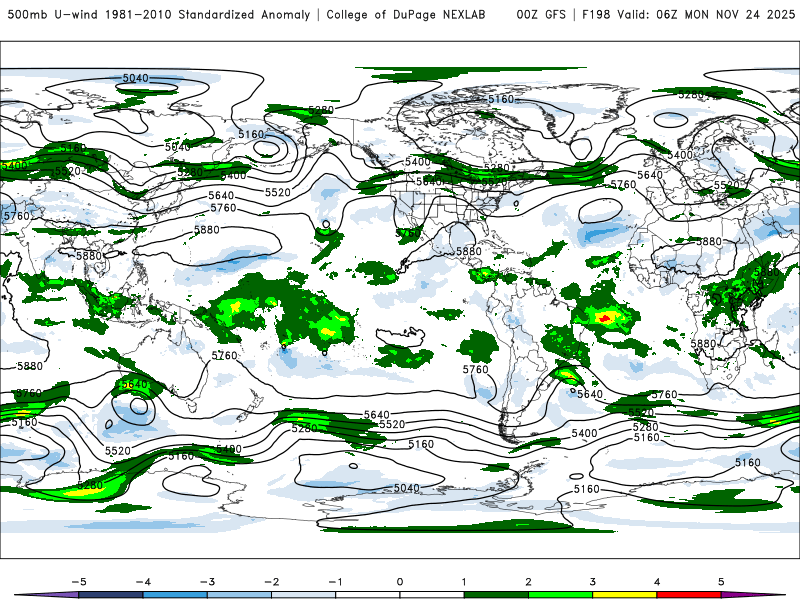
Task: Select the bright green 2 to 3 colorbar segment
Action: click(x=561, y=595)
